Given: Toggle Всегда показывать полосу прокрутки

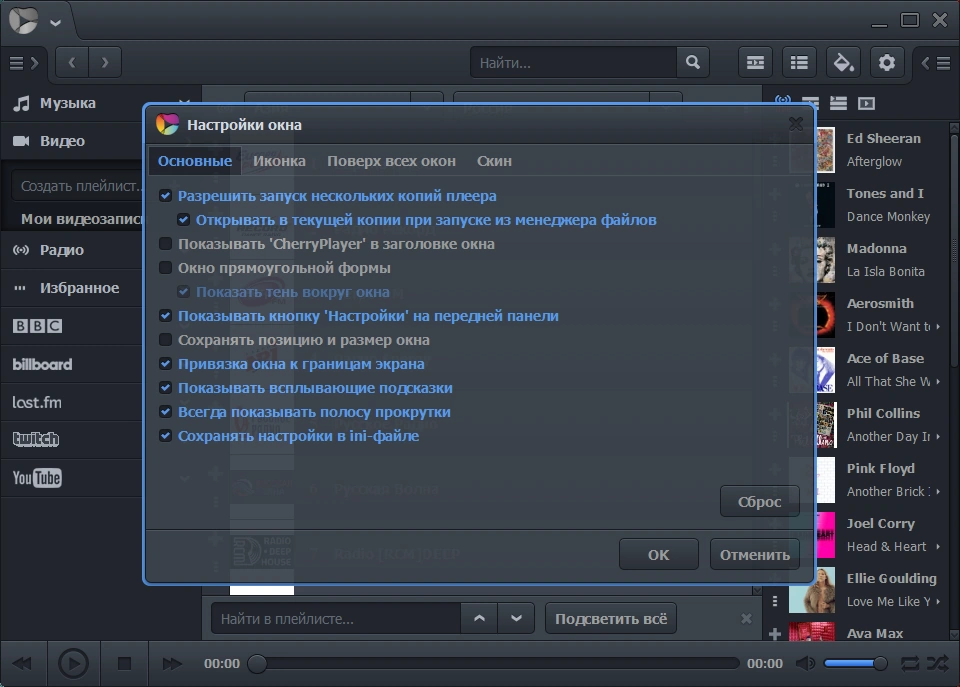Looking at the screenshot, I should point(165,411).
